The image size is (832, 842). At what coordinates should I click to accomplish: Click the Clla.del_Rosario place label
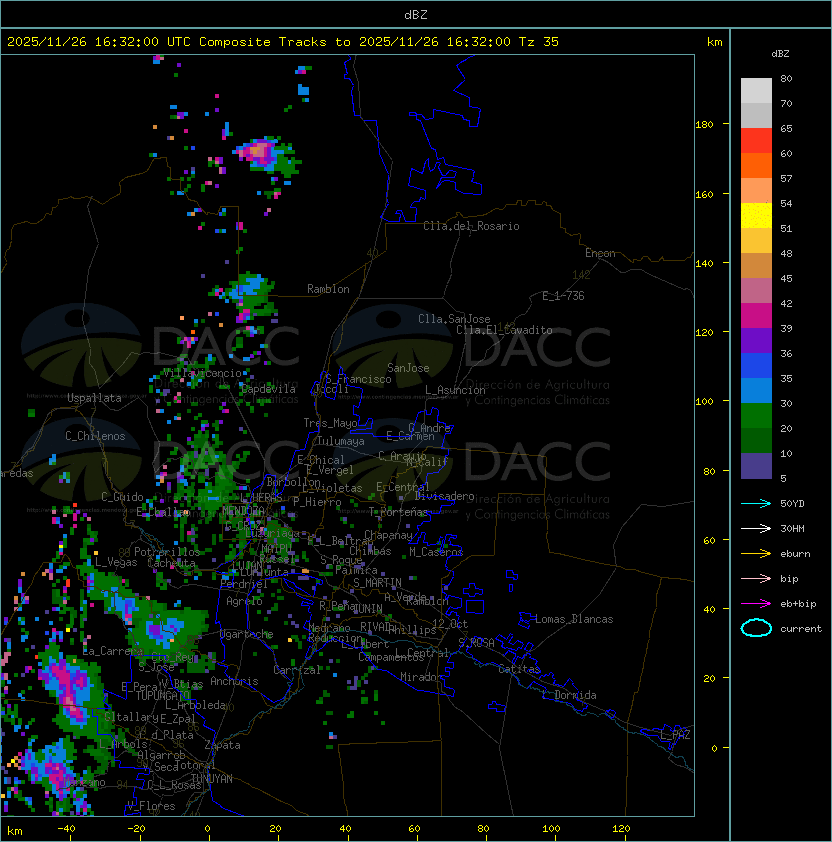[471, 226]
